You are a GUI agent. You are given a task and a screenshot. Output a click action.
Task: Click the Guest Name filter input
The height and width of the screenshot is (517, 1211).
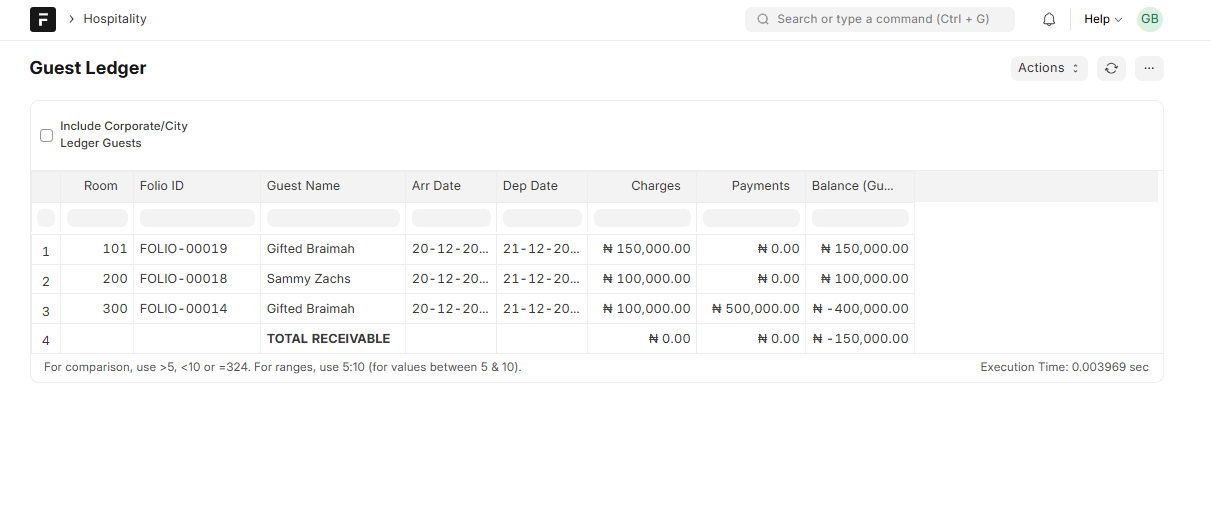point(332,218)
